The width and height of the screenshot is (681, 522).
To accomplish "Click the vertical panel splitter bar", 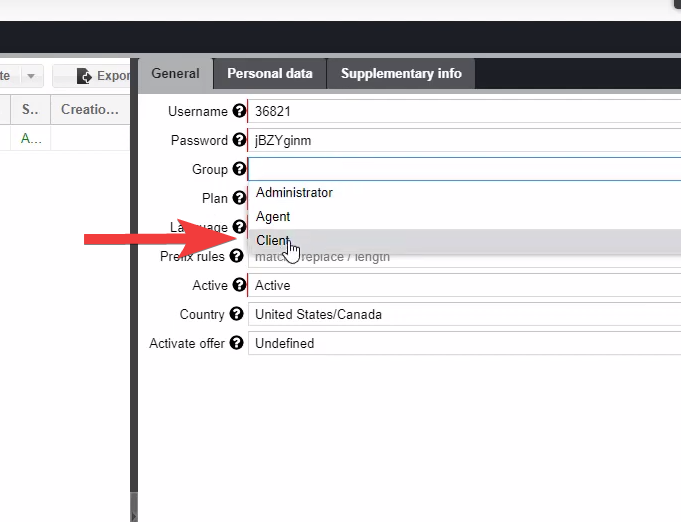I will point(134,290).
